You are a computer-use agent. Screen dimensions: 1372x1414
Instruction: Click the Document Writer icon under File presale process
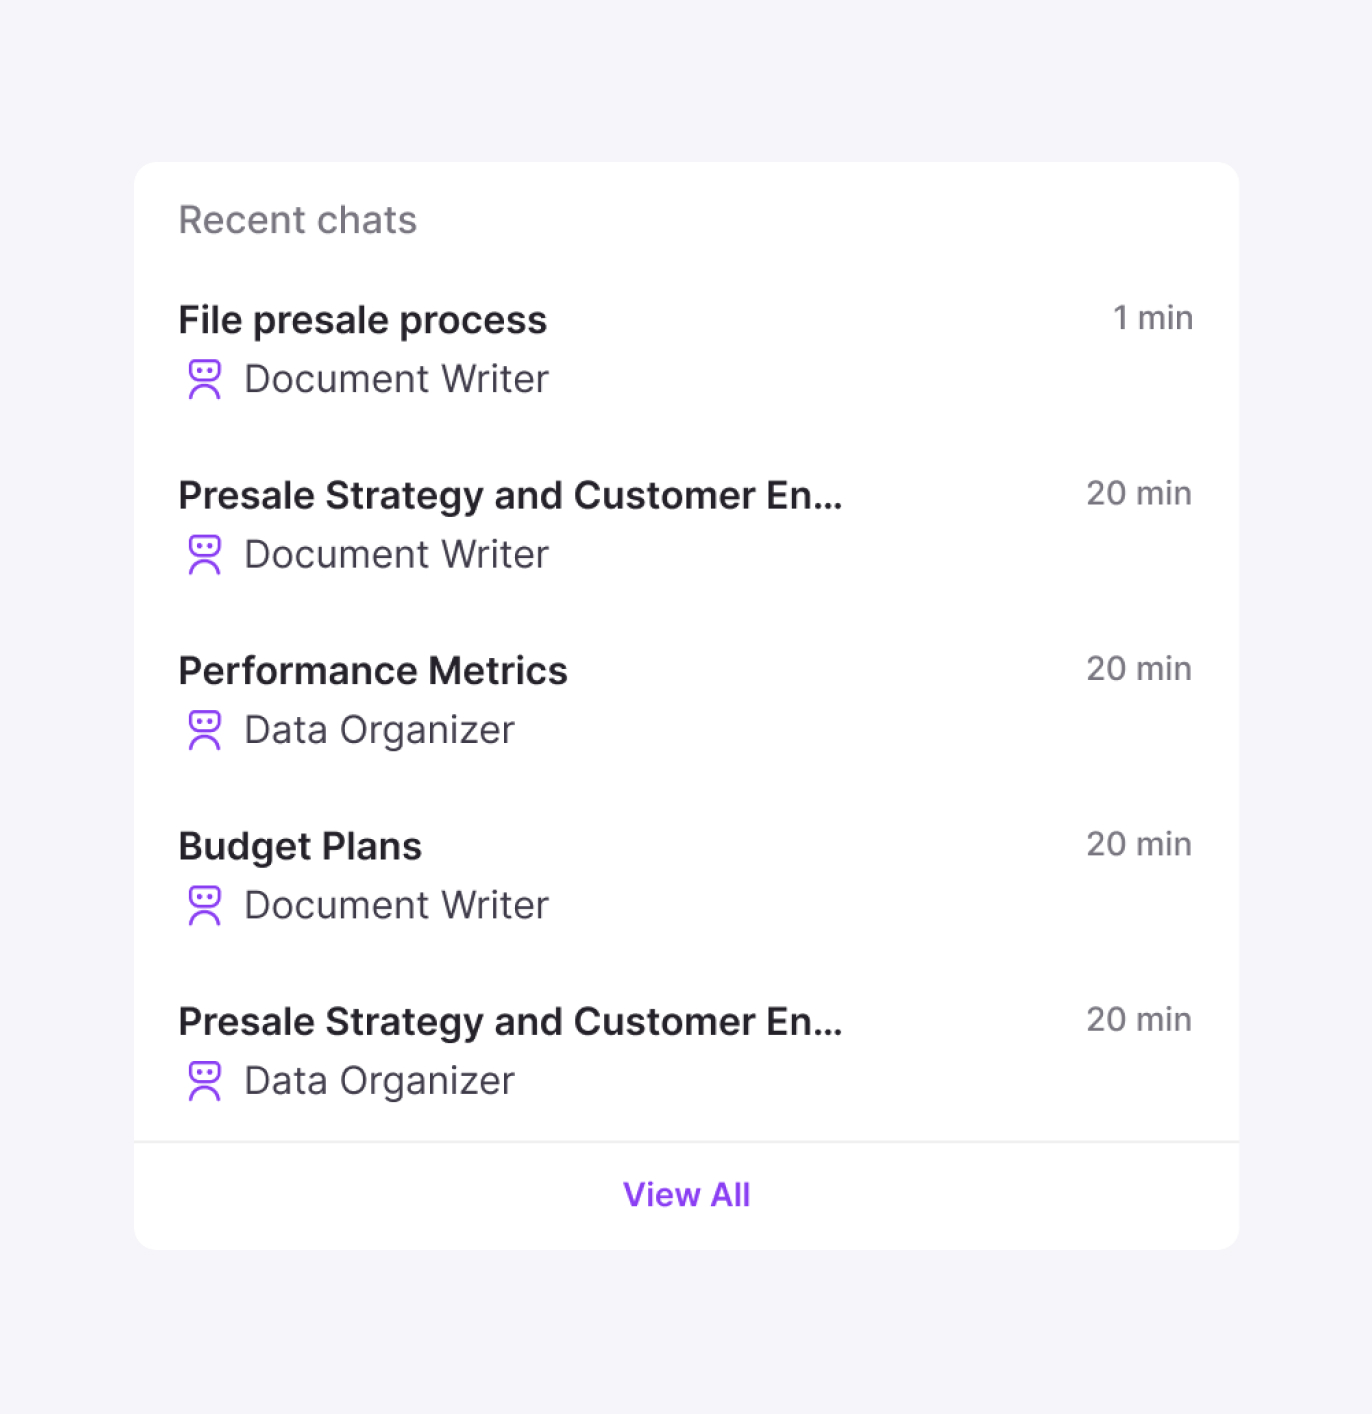click(x=205, y=378)
